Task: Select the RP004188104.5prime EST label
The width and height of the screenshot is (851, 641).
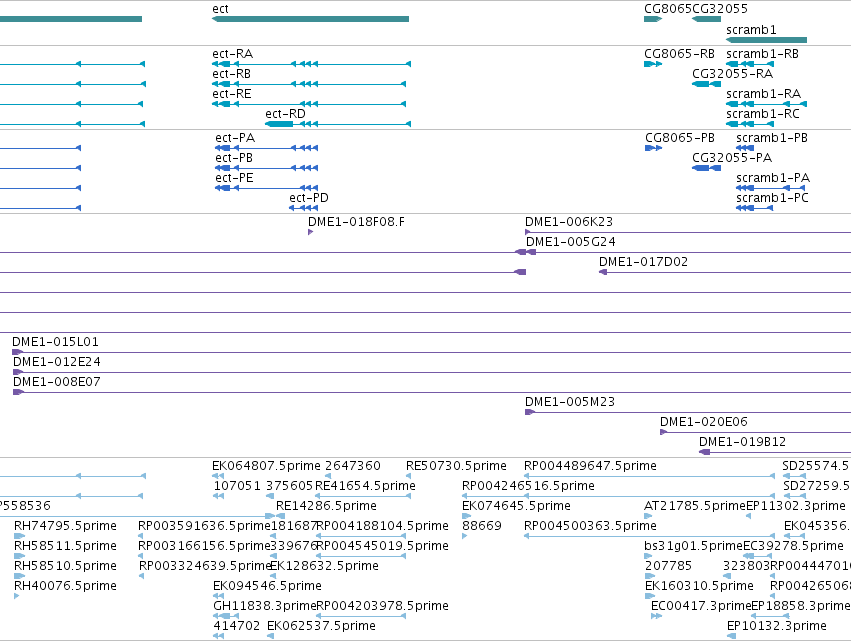Action: click(382, 526)
